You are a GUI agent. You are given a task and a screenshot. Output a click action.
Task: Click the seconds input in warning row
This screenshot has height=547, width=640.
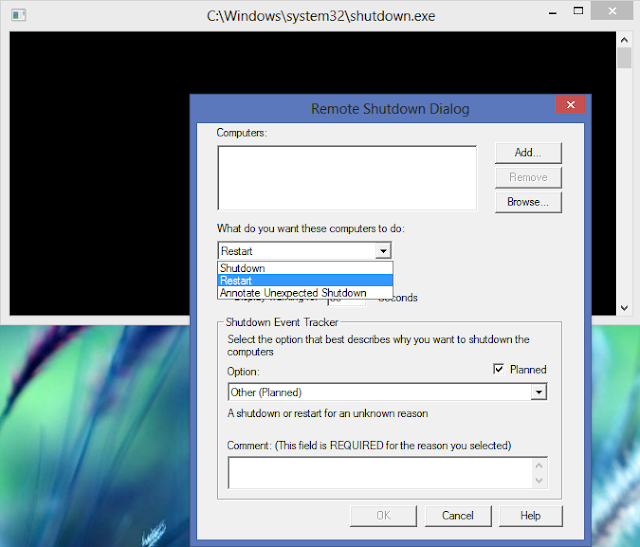click(x=347, y=302)
